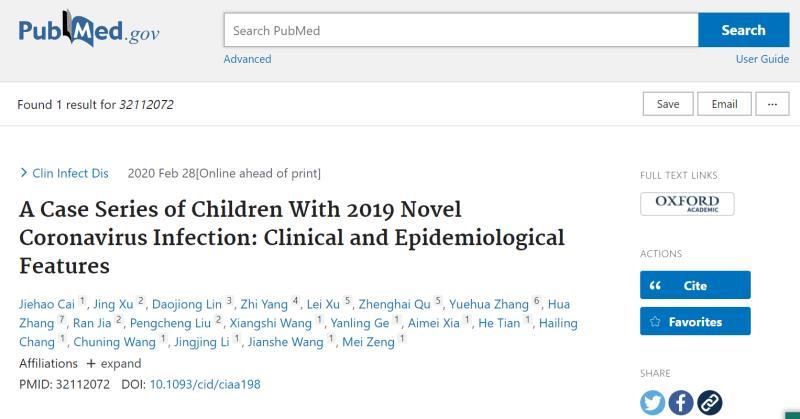Click the PubMed.gov logo
The image size is (800, 419).
tap(88, 30)
